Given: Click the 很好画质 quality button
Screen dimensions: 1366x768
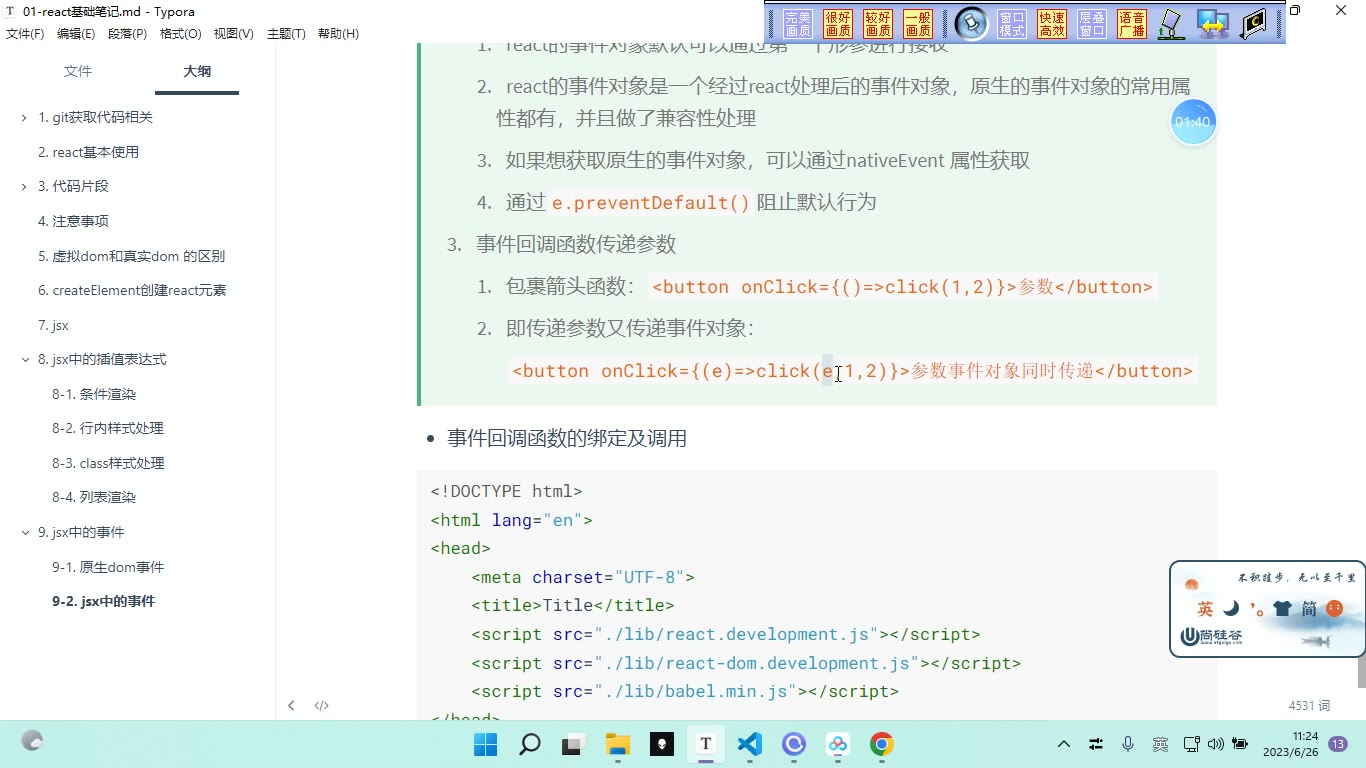Looking at the screenshot, I should tap(838, 24).
